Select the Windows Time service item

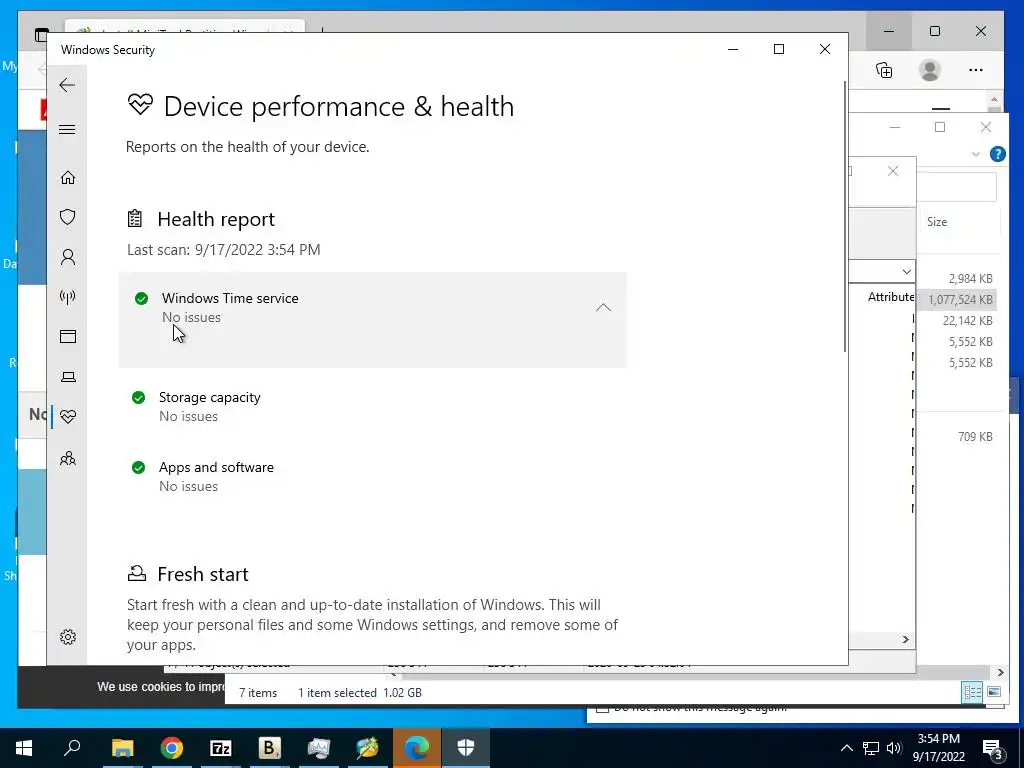pos(372,319)
